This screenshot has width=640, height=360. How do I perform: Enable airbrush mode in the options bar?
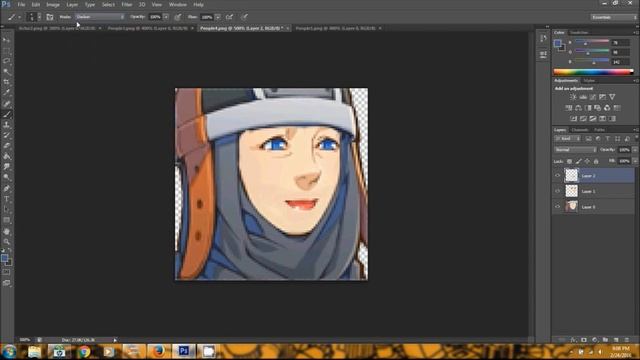(x=229, y=17)
